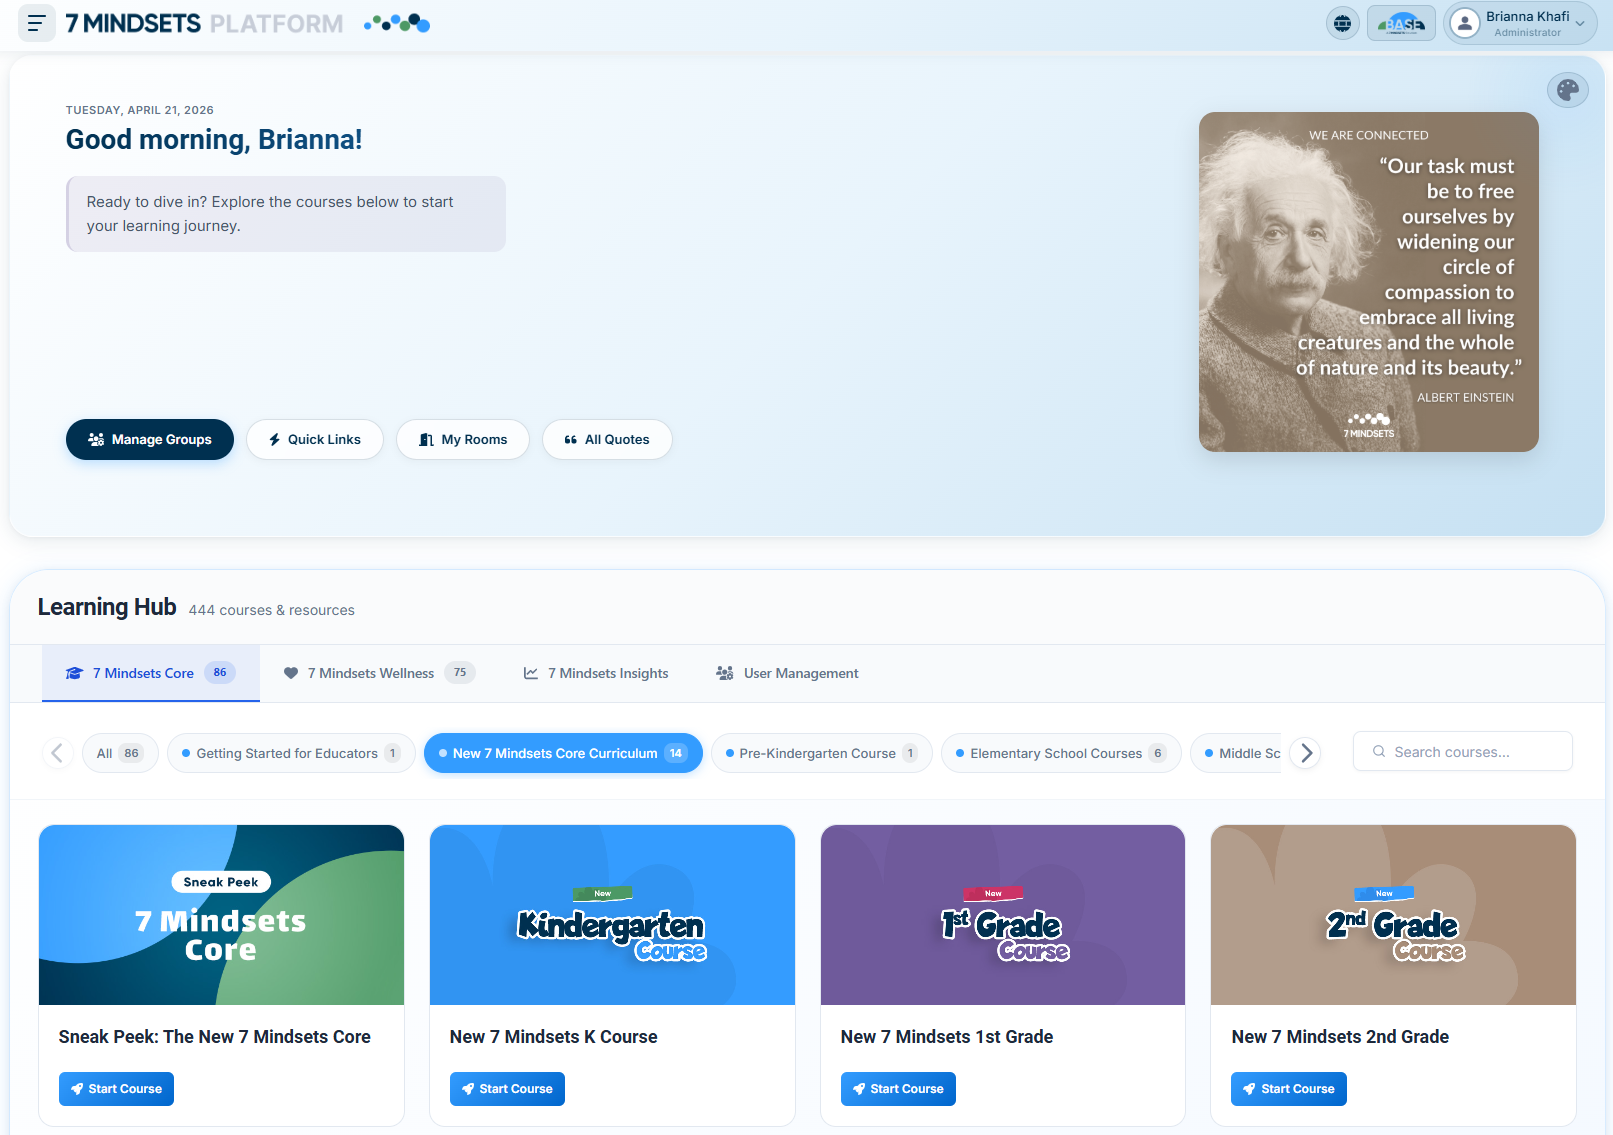Click the BASE organization logo
This screenshot has width=1613, height=1135.
(1401, 23)
